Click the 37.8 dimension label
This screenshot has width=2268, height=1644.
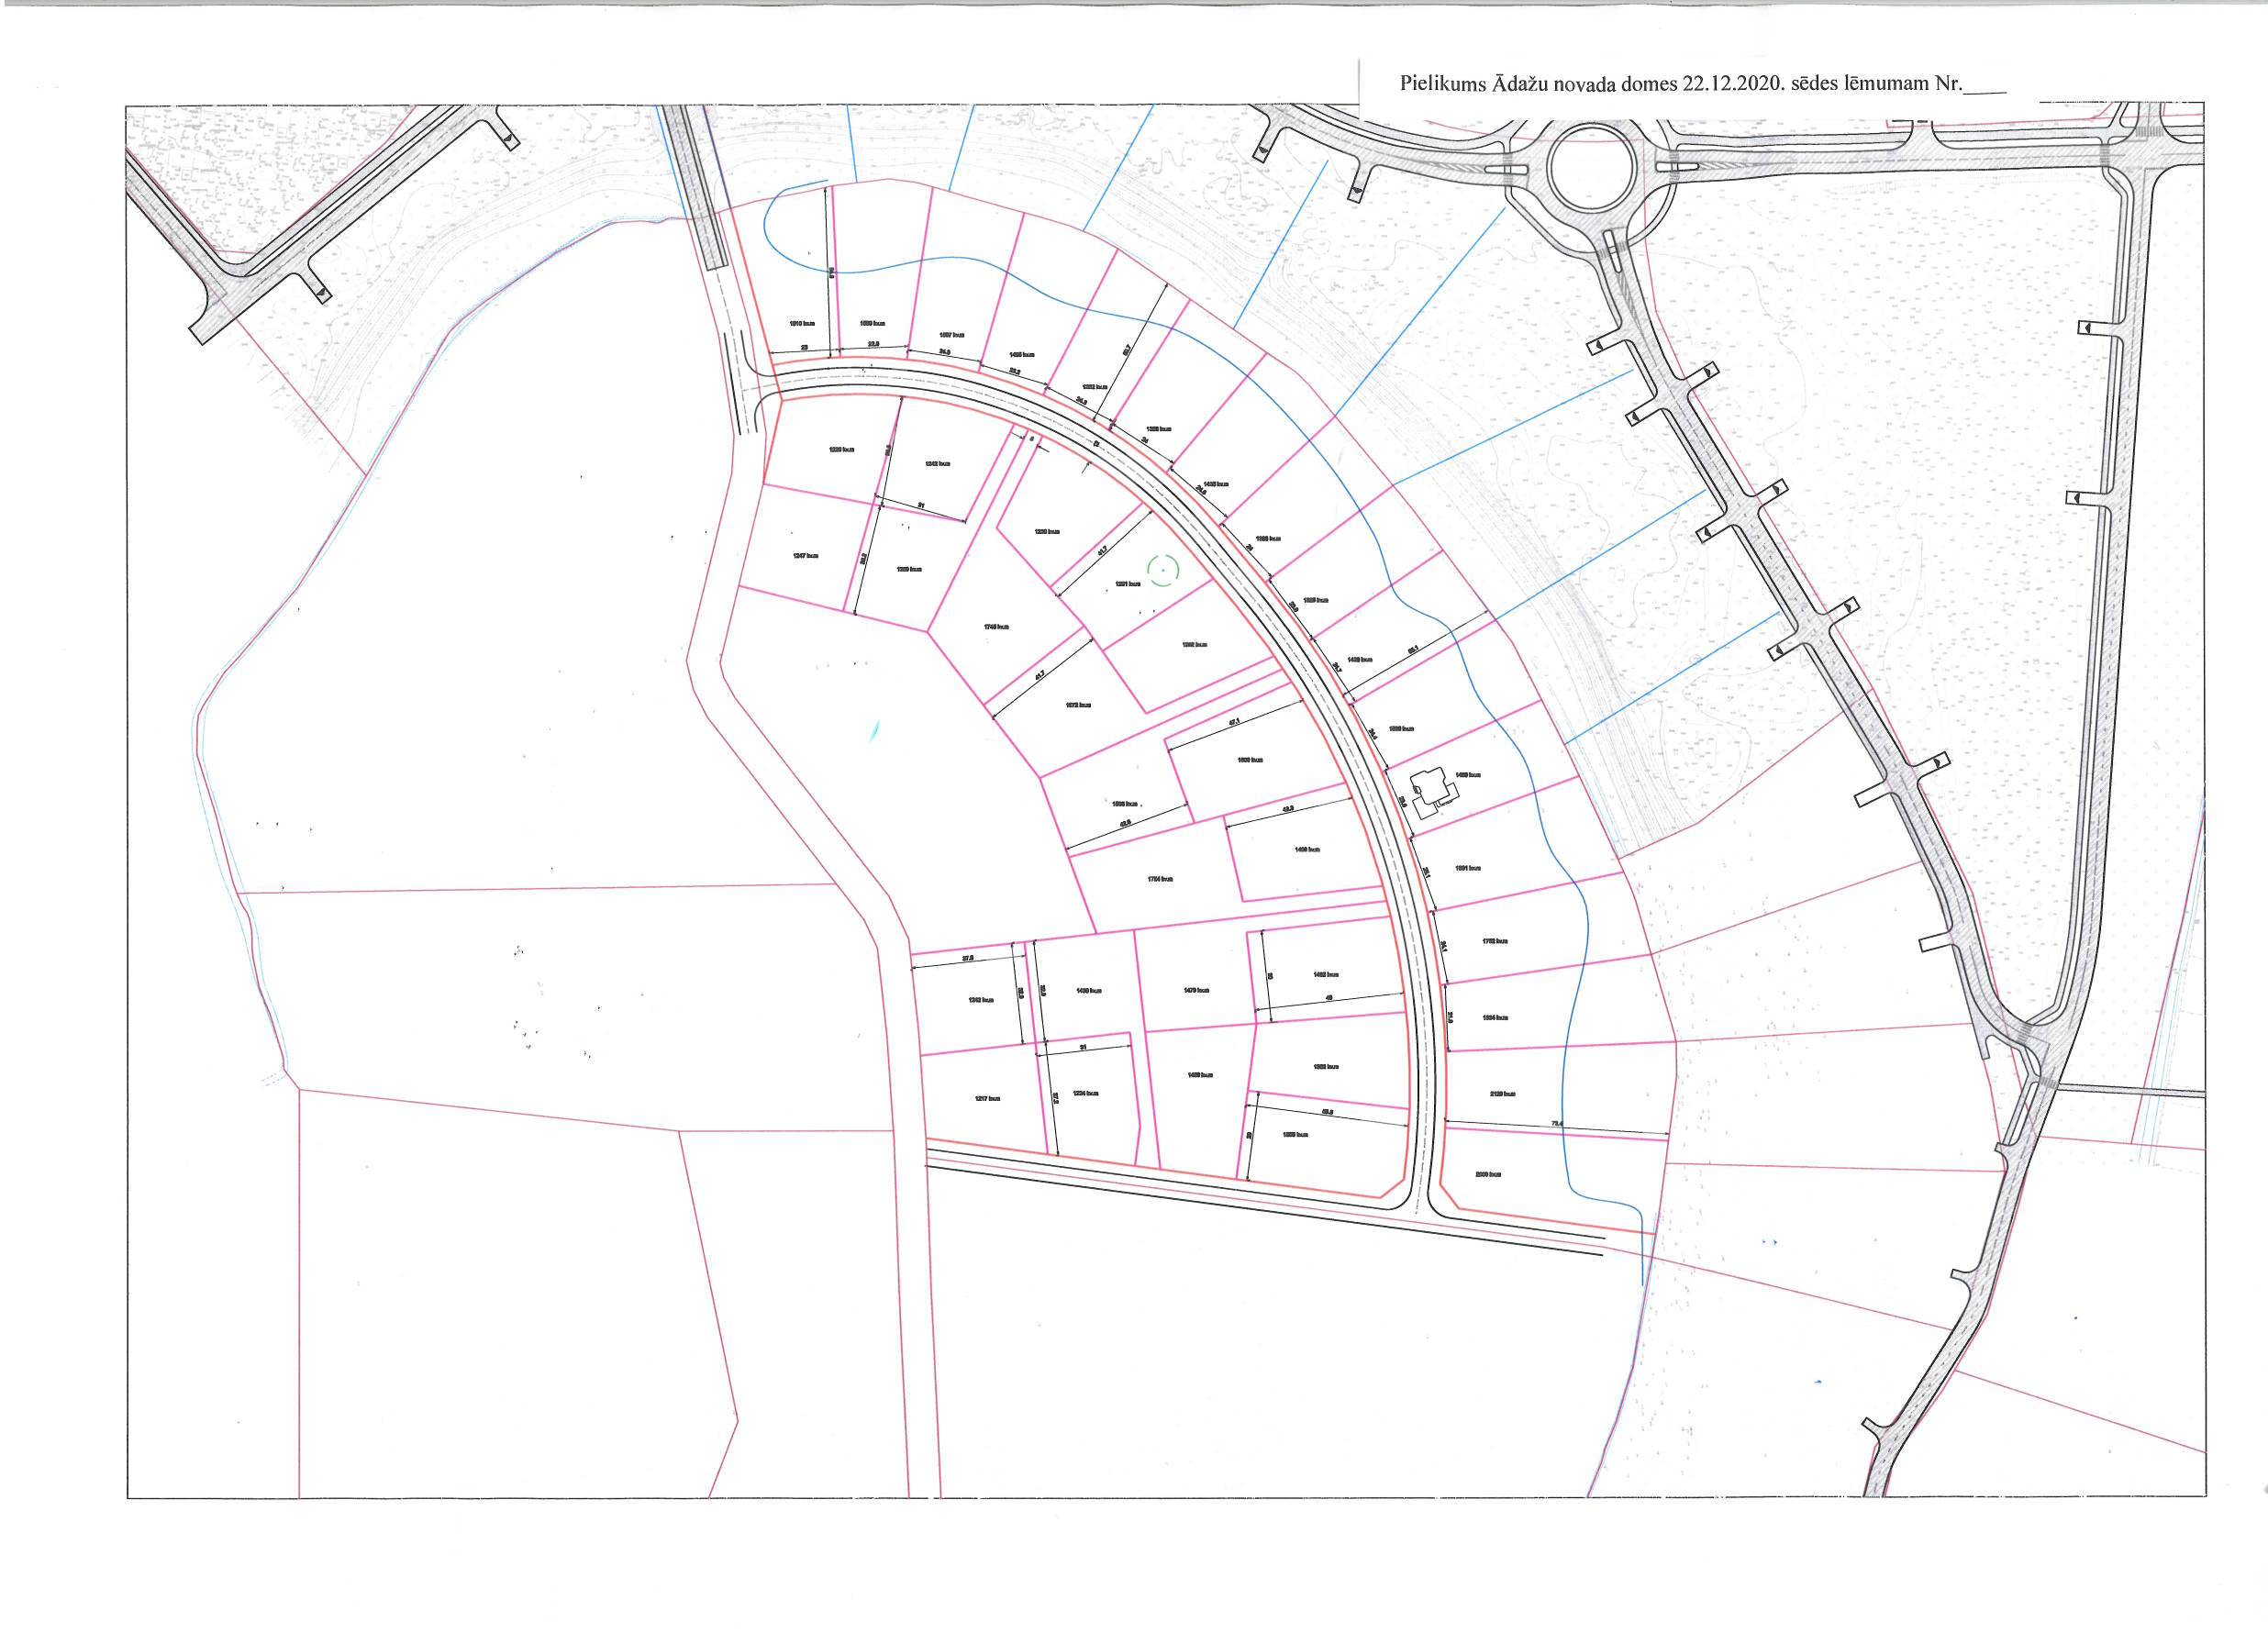967,959
